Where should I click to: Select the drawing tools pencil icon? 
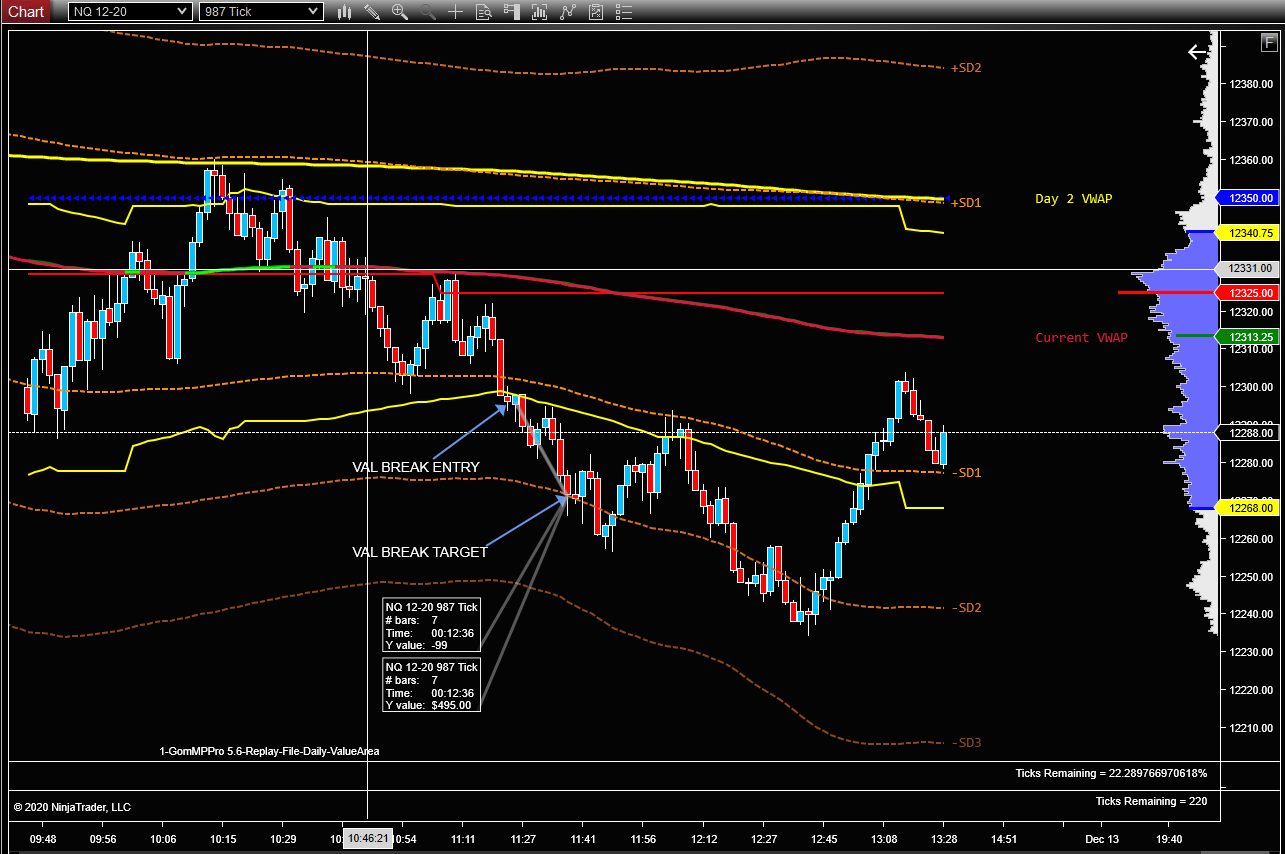[x=372, y=11]
